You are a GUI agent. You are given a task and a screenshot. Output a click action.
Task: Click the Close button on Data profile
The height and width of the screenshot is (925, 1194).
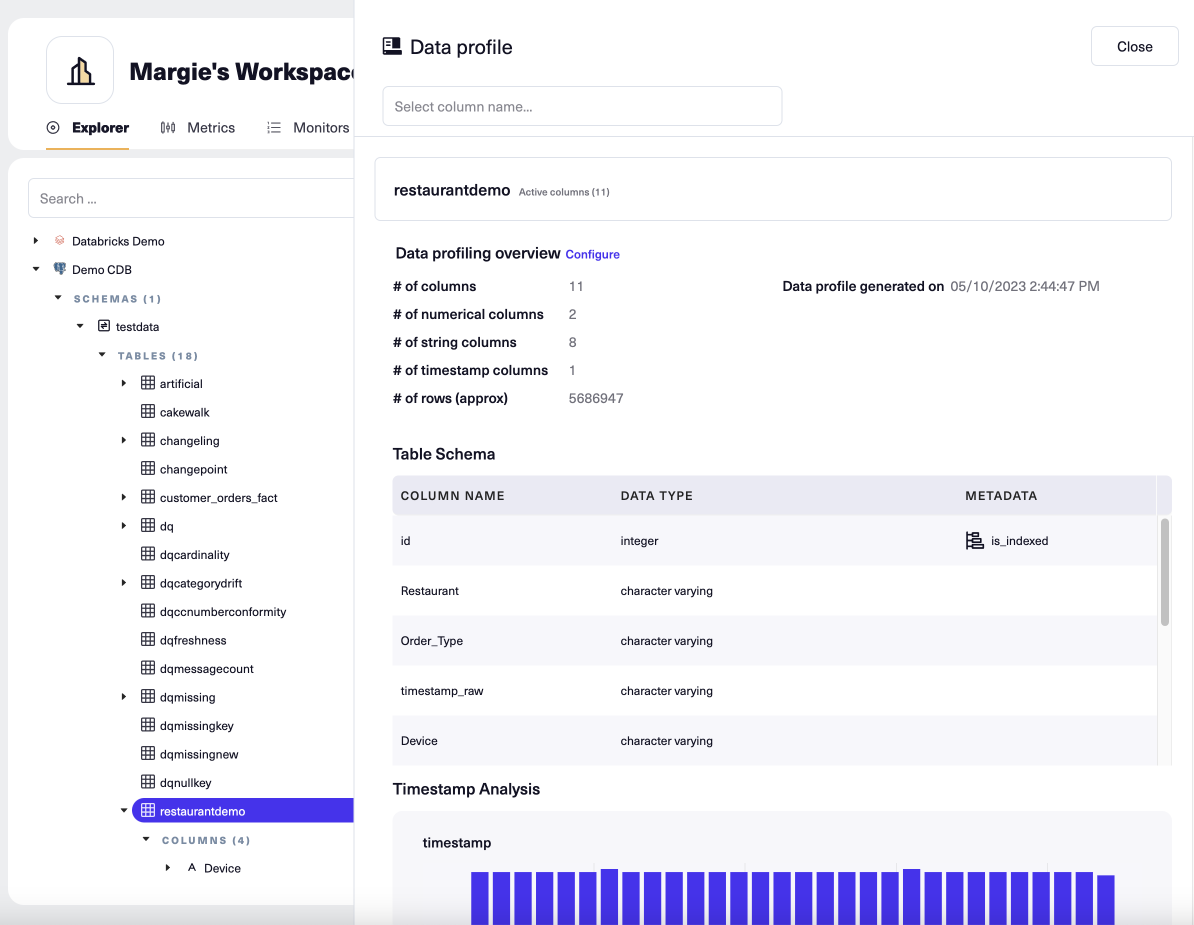[1134, 46]
